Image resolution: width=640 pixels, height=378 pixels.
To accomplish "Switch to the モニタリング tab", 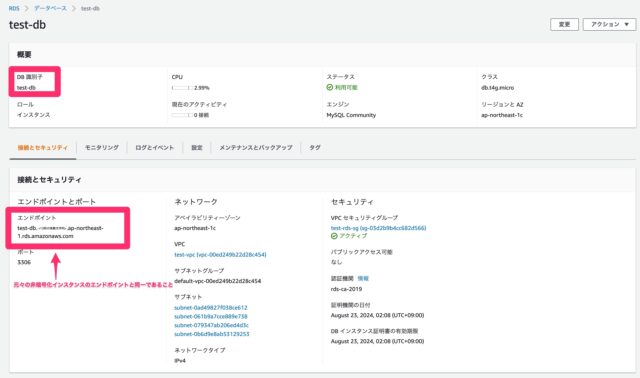I will click(x=102, y=148).
